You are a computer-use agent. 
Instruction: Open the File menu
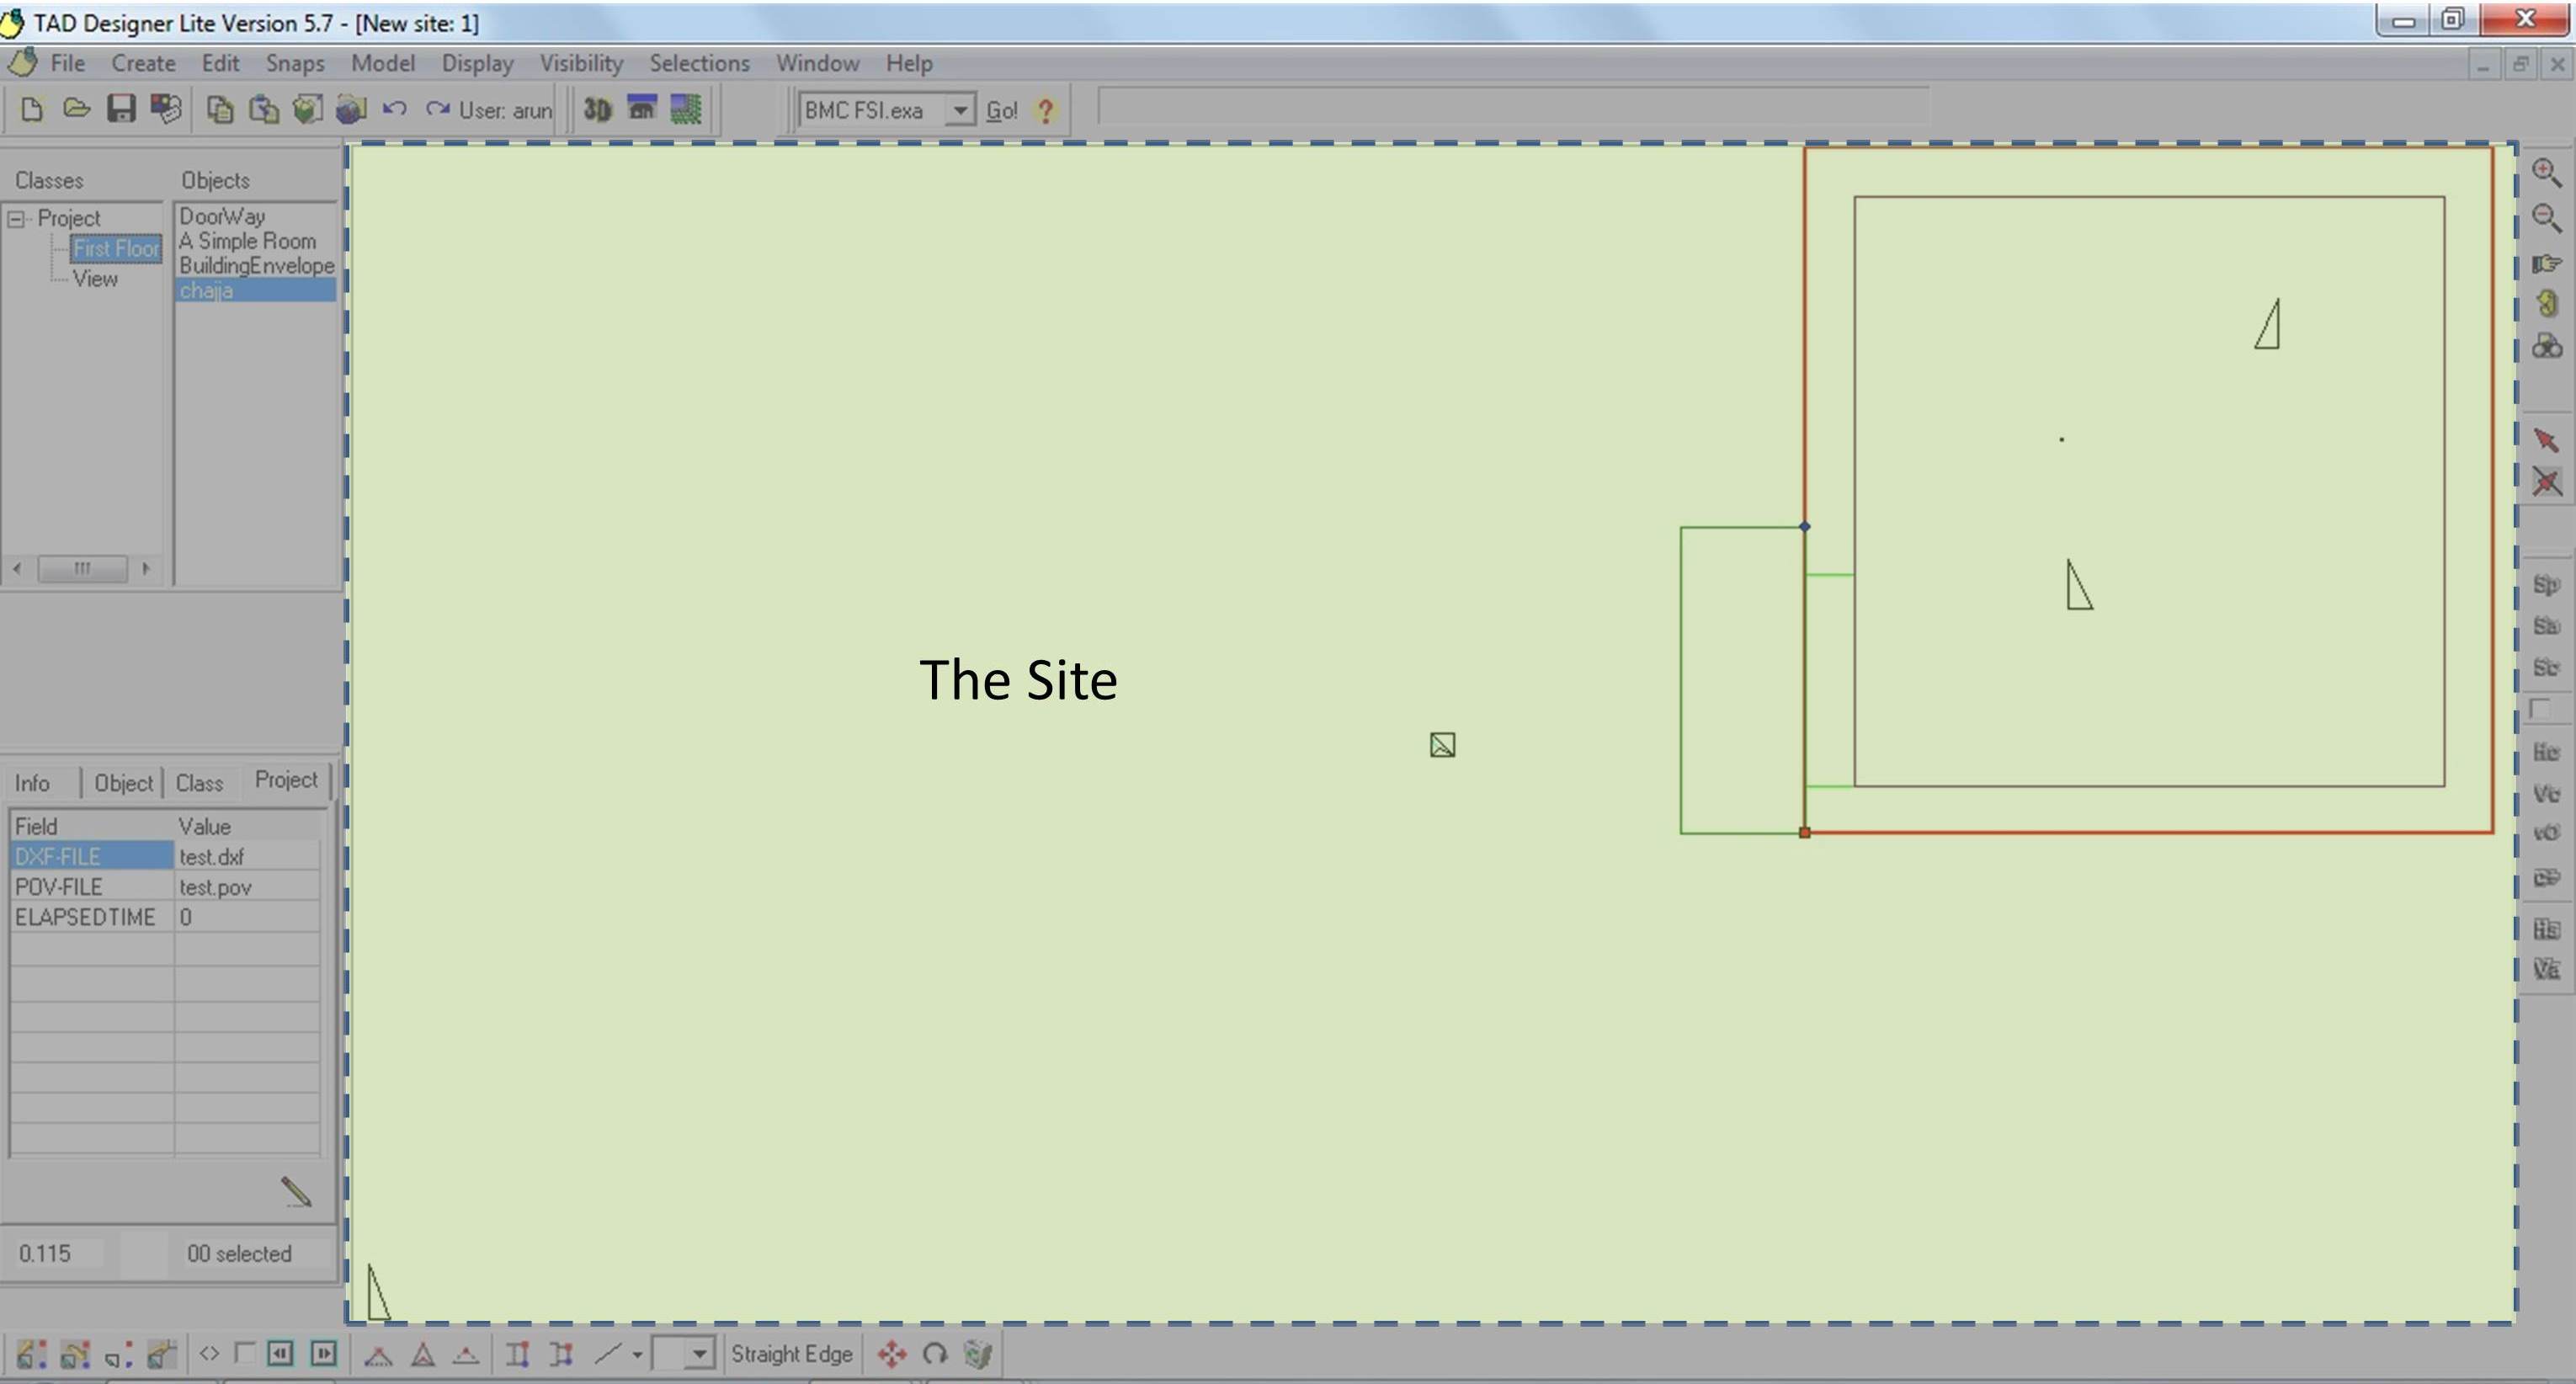(67, 63)
